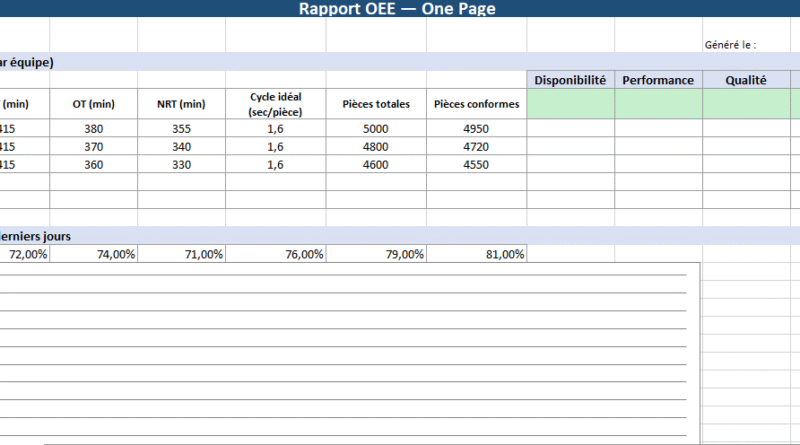Click the Performance column header
Screen dimensions: 800x445
[x=658, y=80]
